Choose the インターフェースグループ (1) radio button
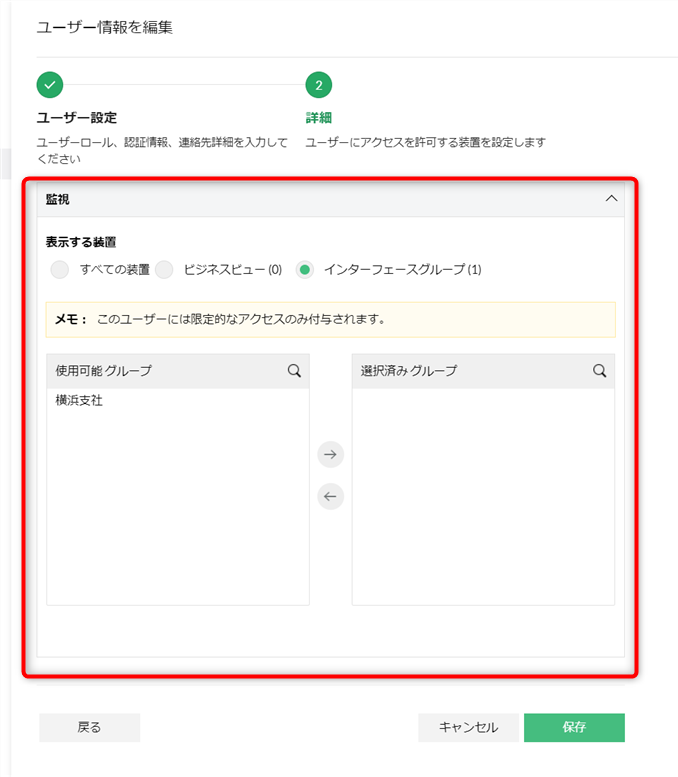 pyautogui.click(x=305, y=269)
